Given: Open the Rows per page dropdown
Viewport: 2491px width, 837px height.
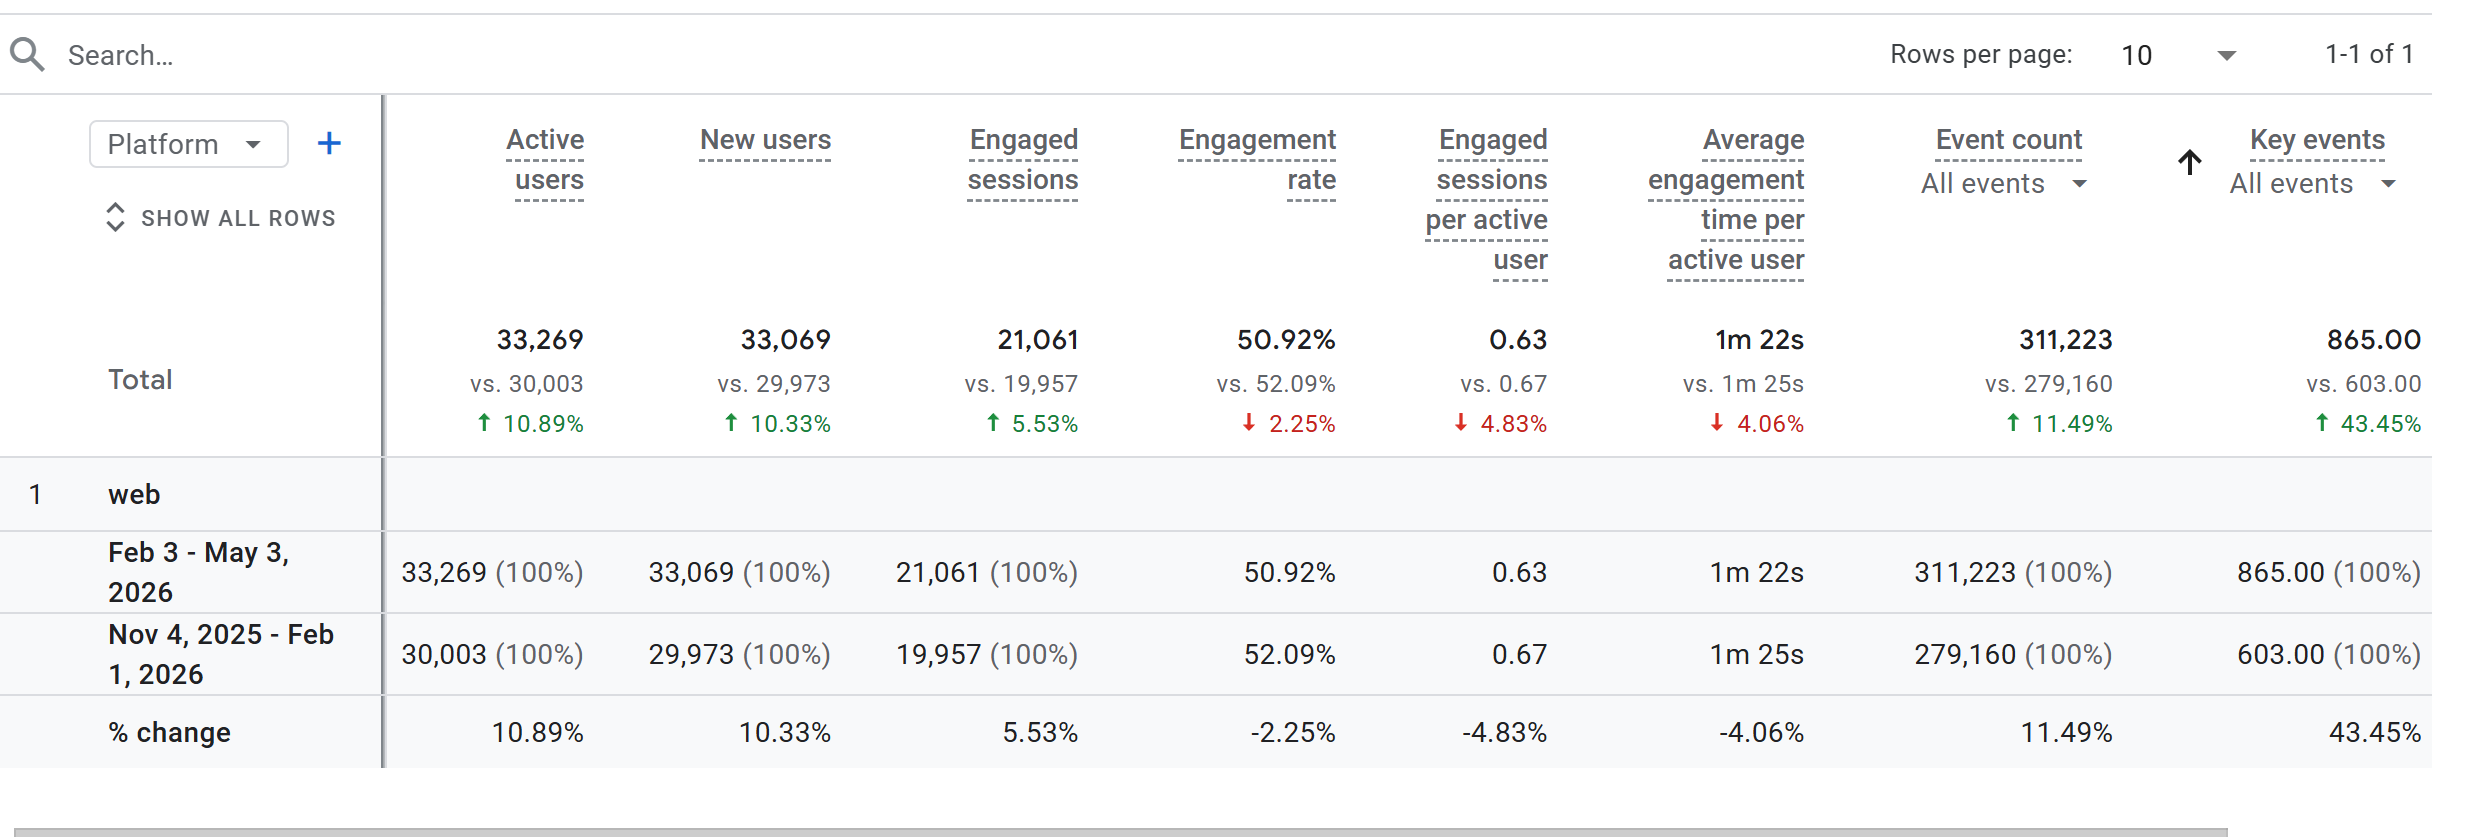Looking at the screenshot, I should [2179, 55].
